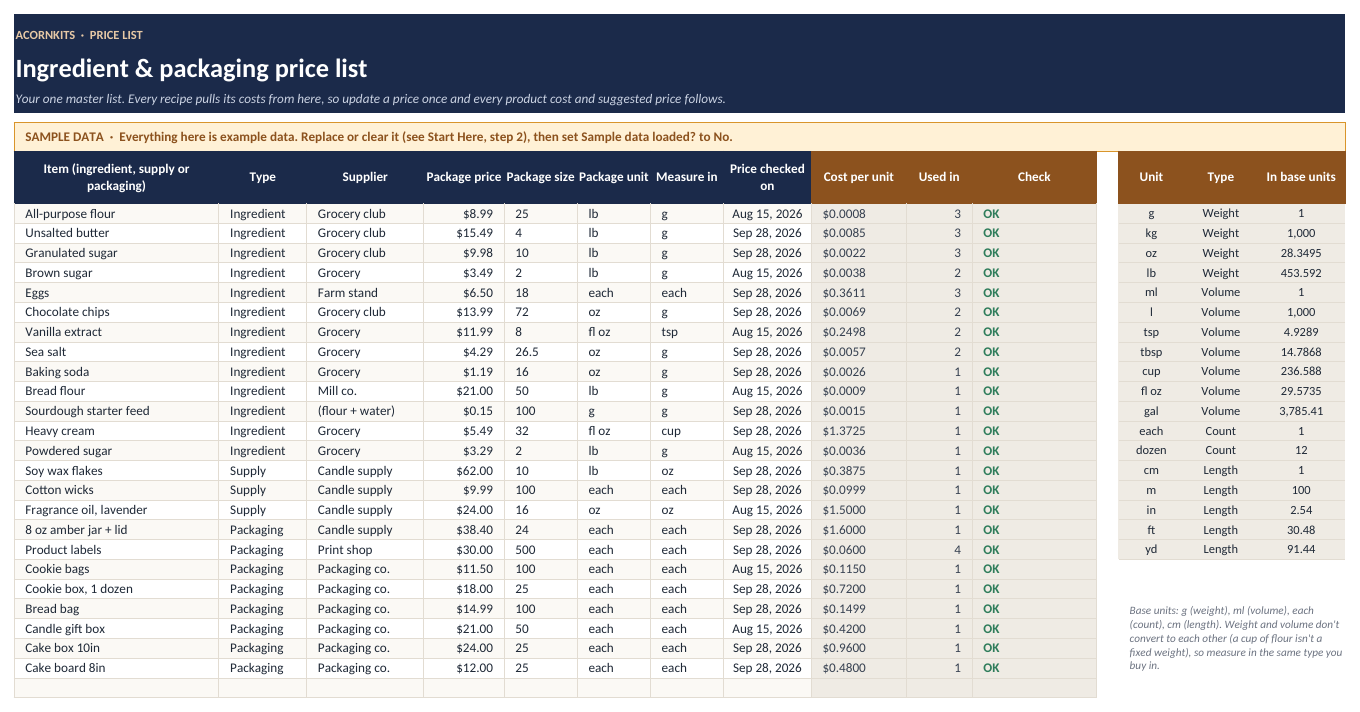The image size is (1360, 712).
Task: Click the Used in value 4 for Product labels
Action: 939,550
